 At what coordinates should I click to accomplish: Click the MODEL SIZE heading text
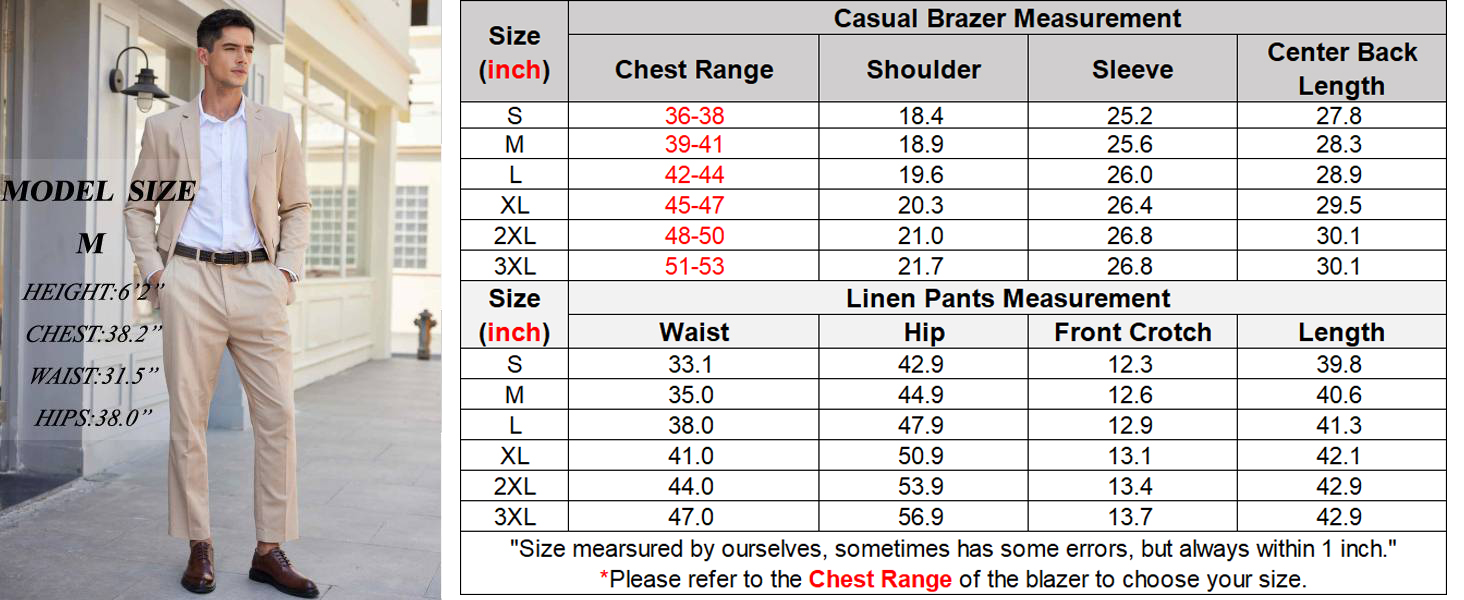pos(98,191)
